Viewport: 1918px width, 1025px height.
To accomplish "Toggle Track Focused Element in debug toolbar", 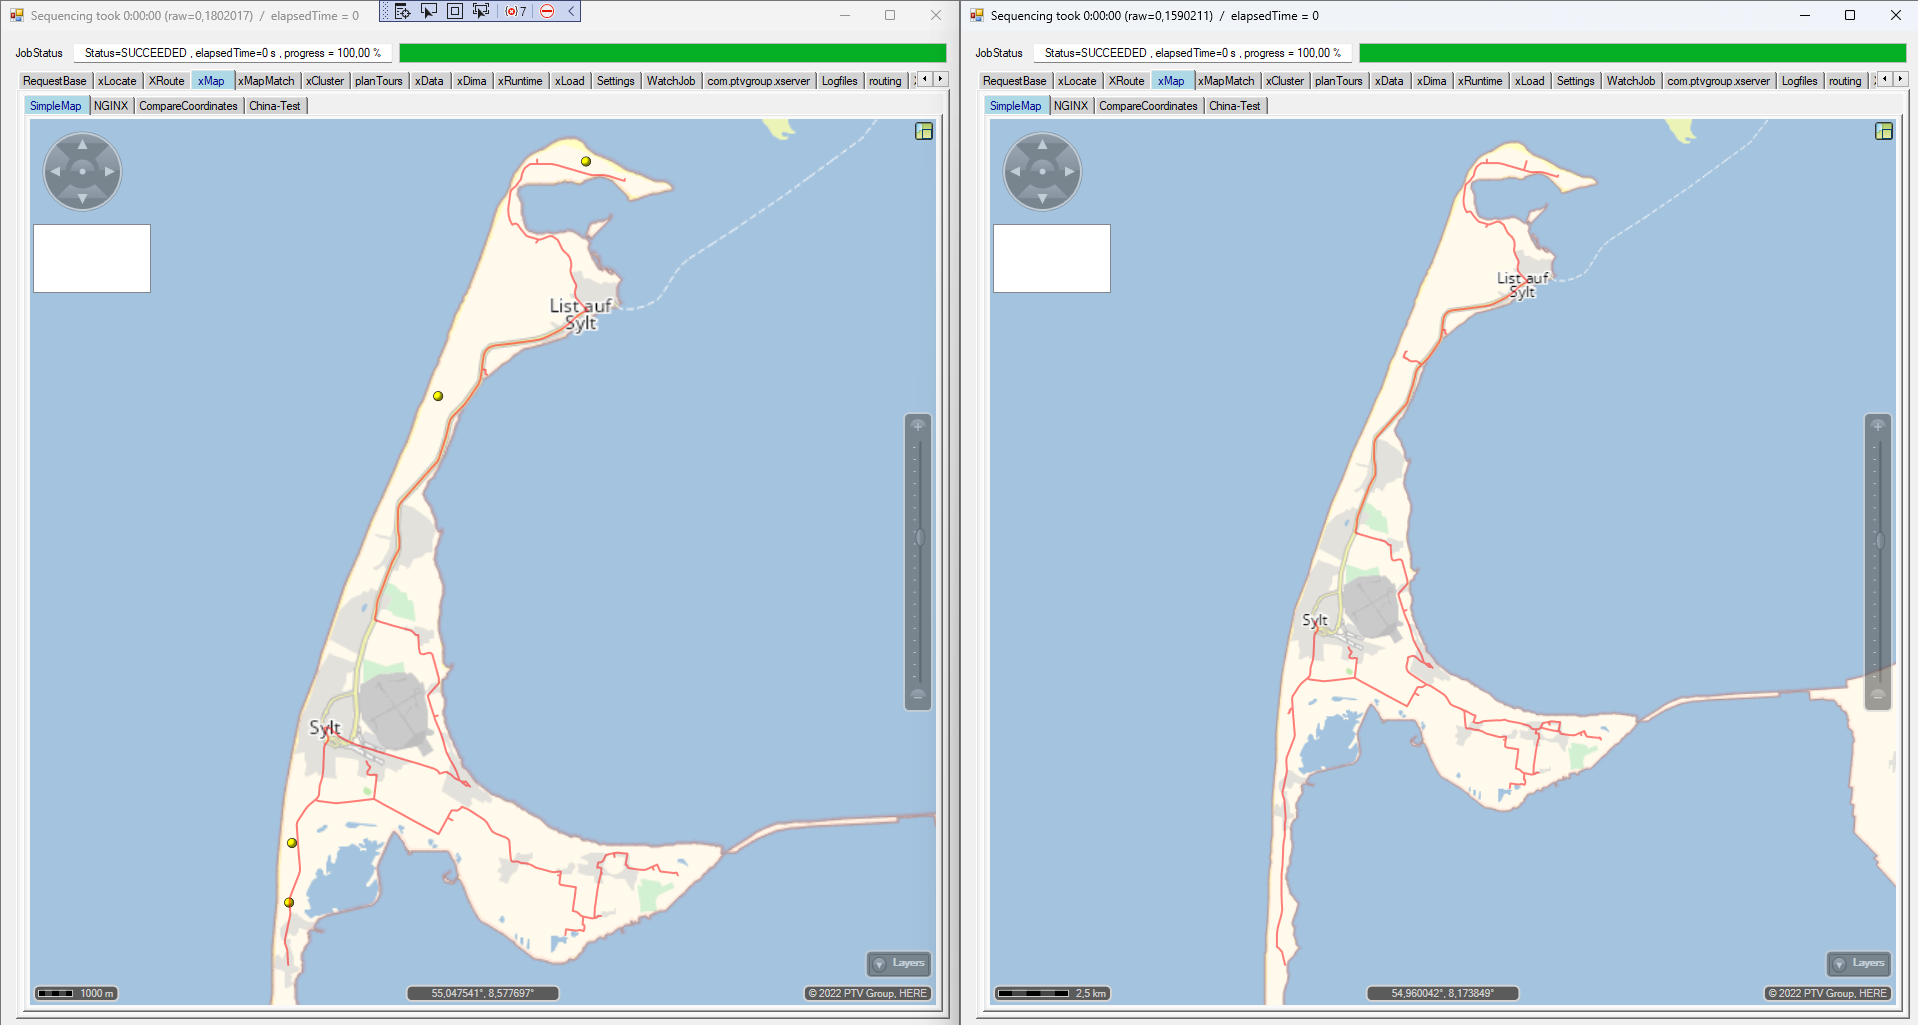I will click(481, 11).
